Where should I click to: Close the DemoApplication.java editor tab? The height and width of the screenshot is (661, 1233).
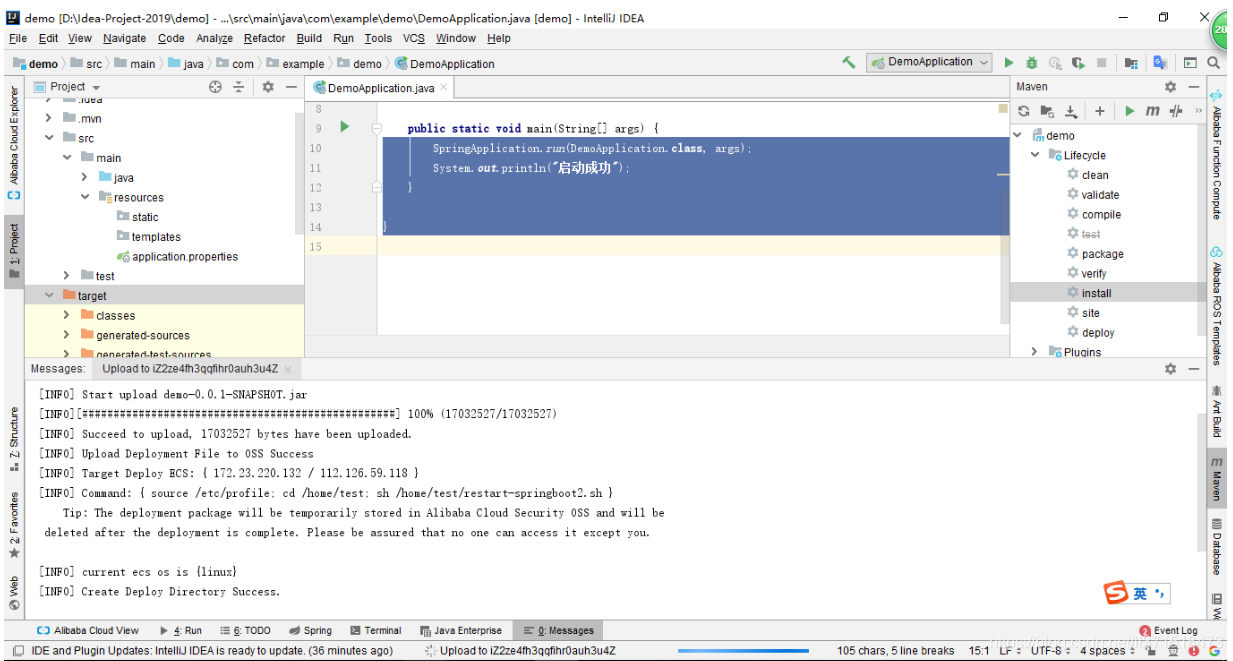pos(443,88)
